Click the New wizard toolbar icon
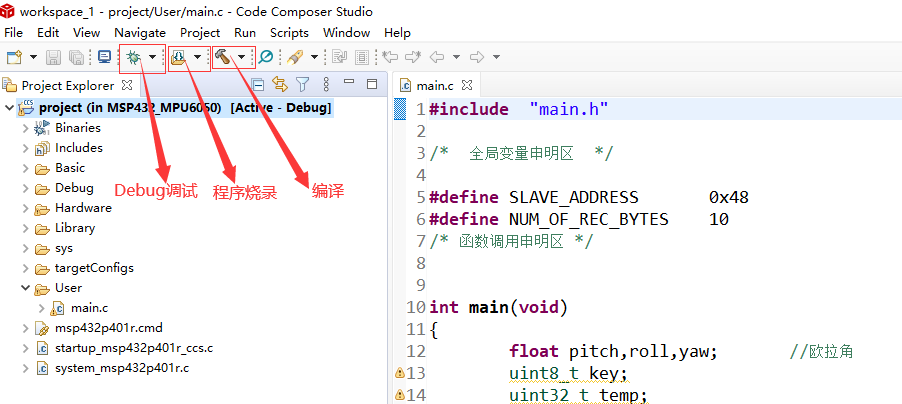Screen dimensions: 902x404 click(x=14, y=57)
